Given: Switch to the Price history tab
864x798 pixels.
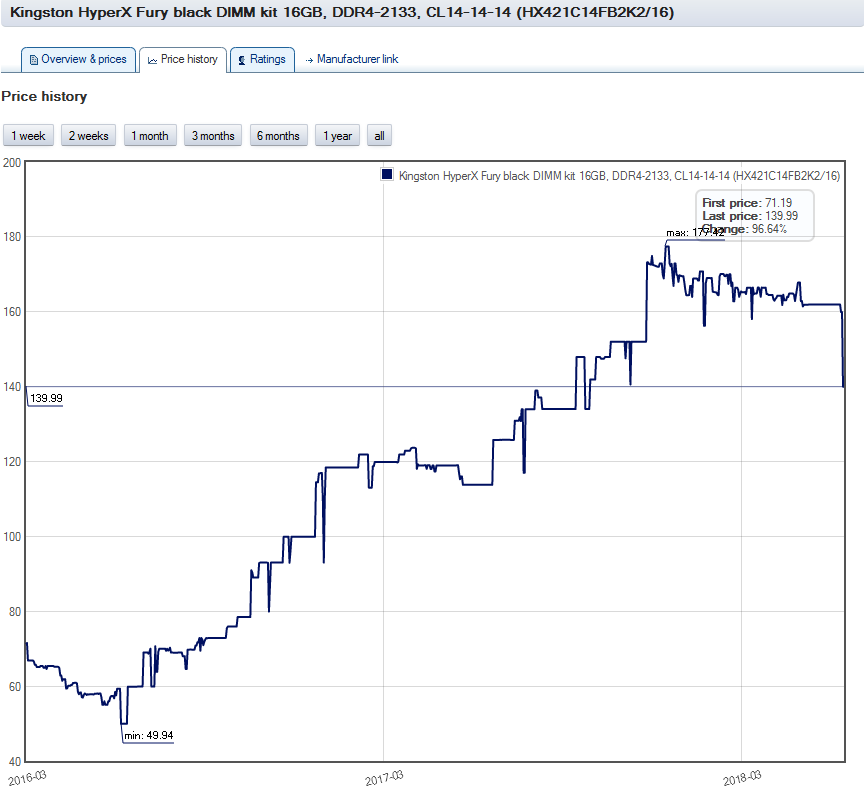Looking at the screenshot, I should click(x=183, y=60).
